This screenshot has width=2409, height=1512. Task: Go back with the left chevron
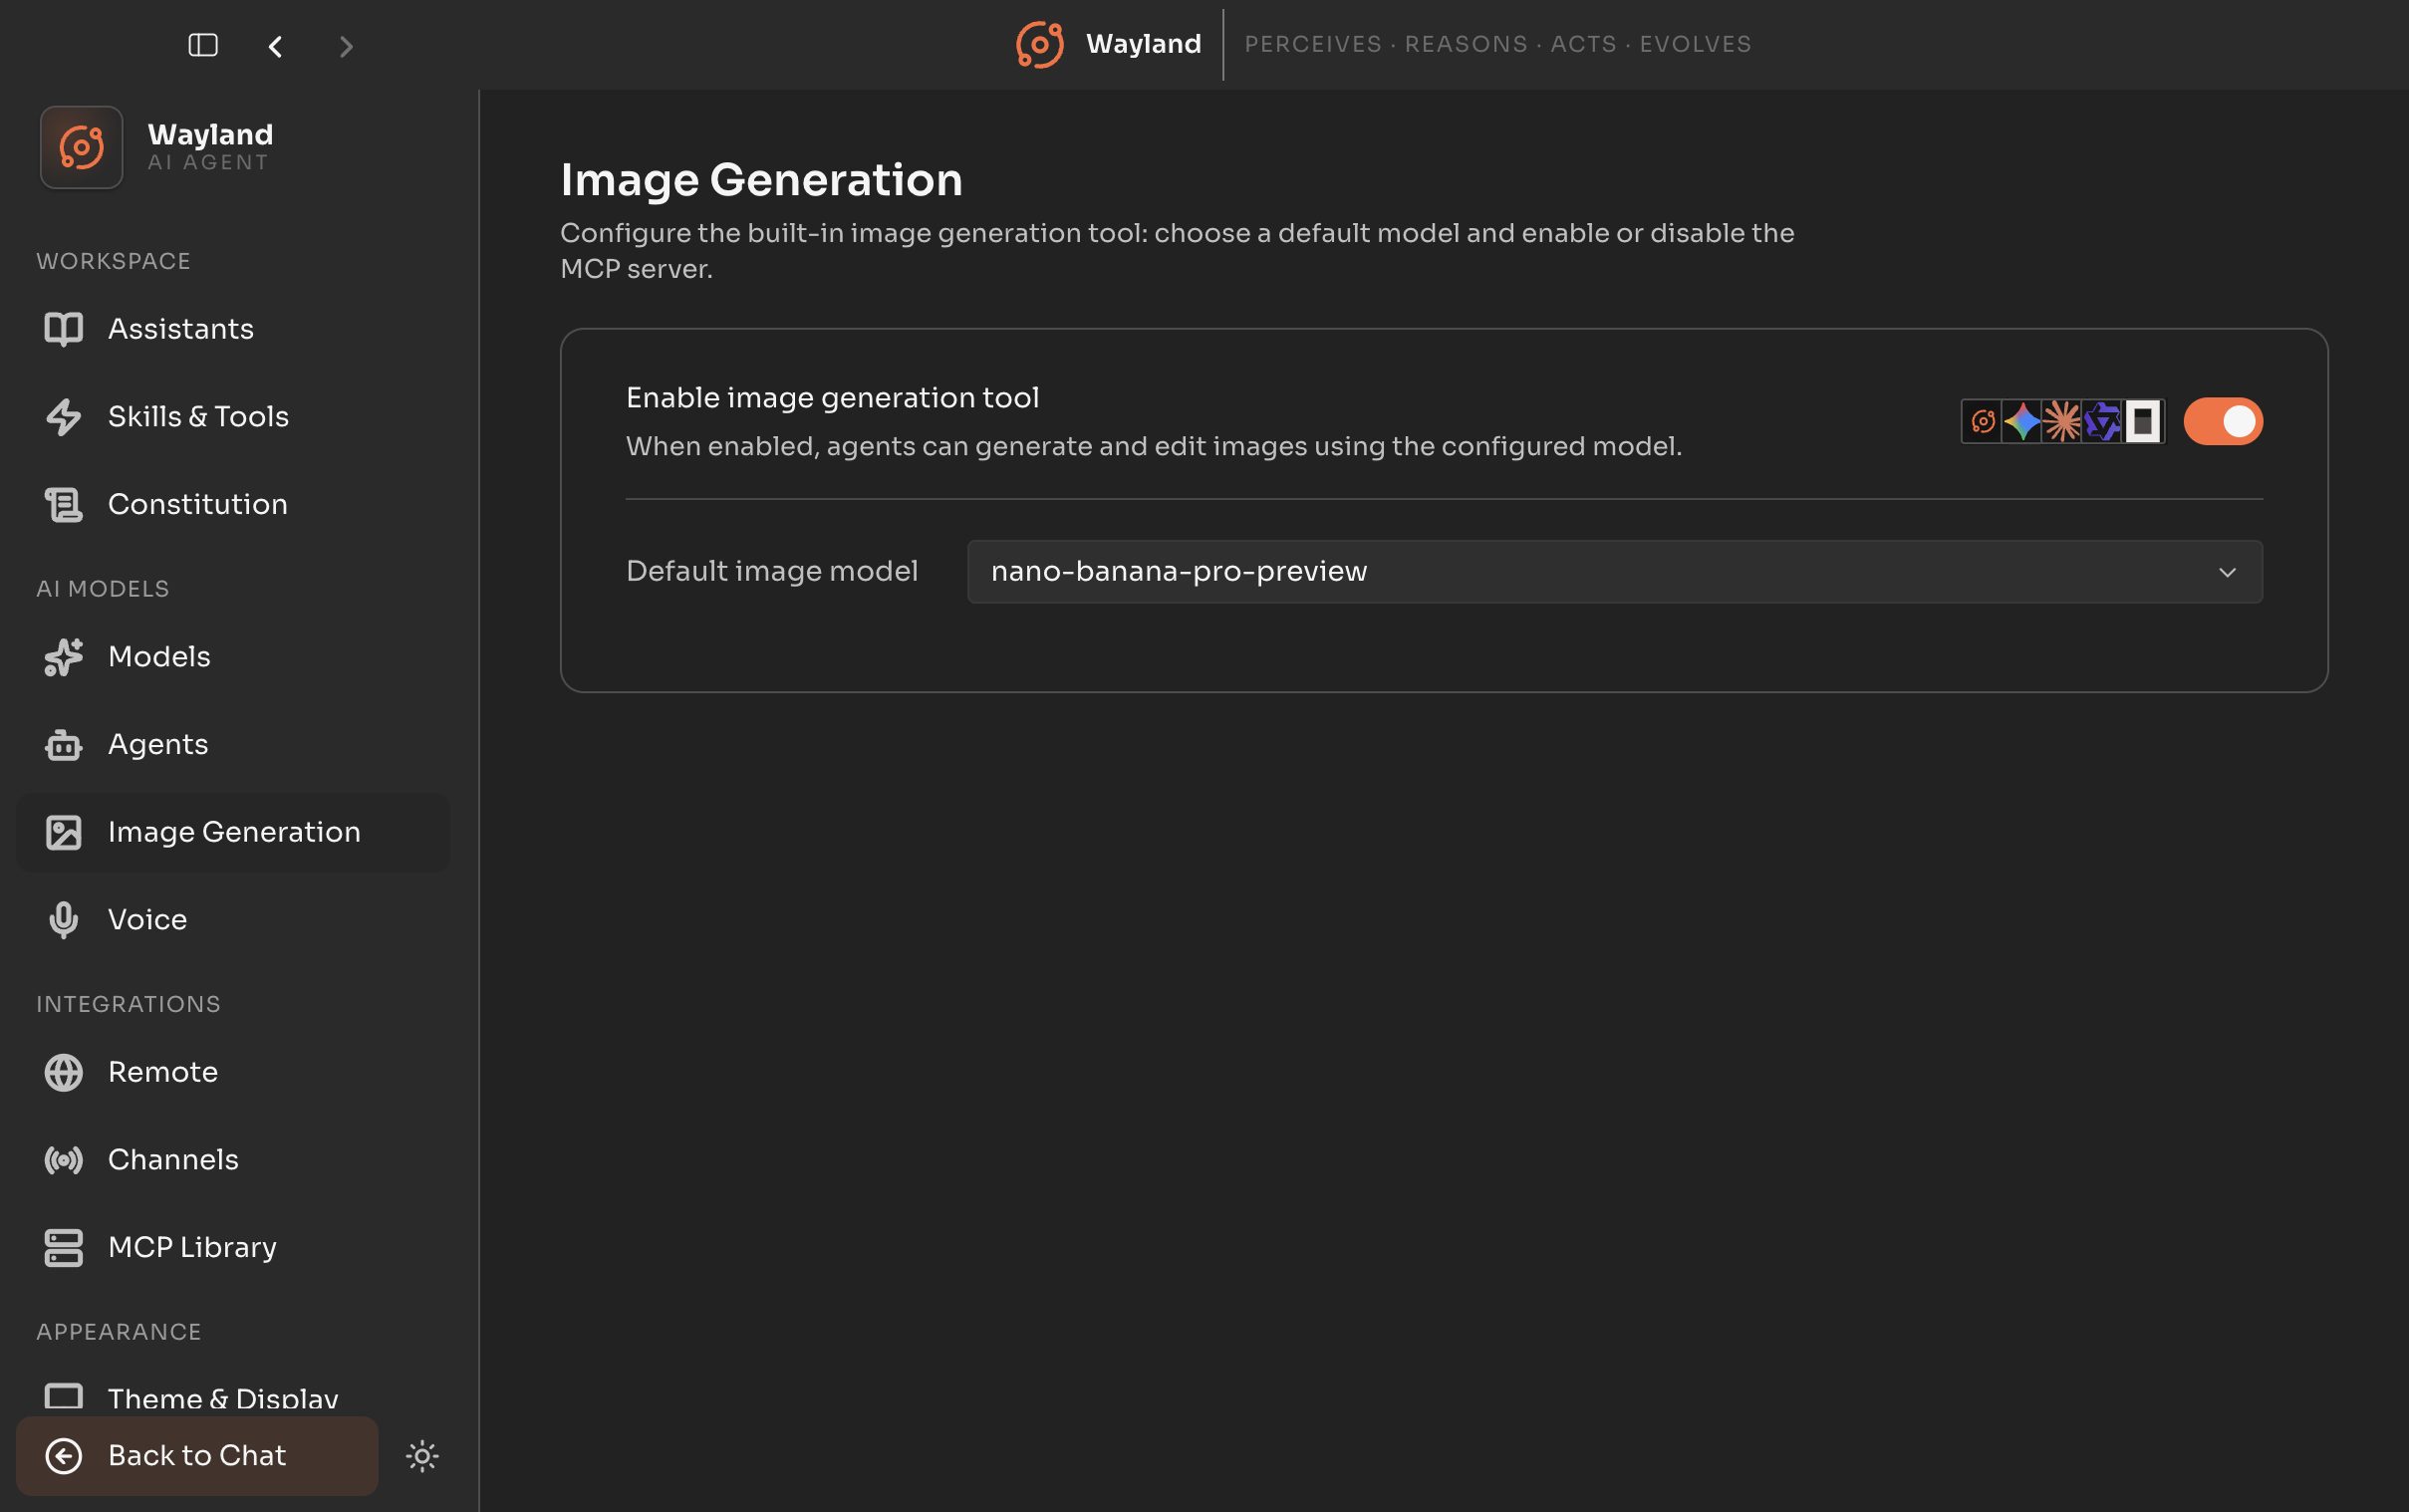pyautogui.click(x=275, y=46)
